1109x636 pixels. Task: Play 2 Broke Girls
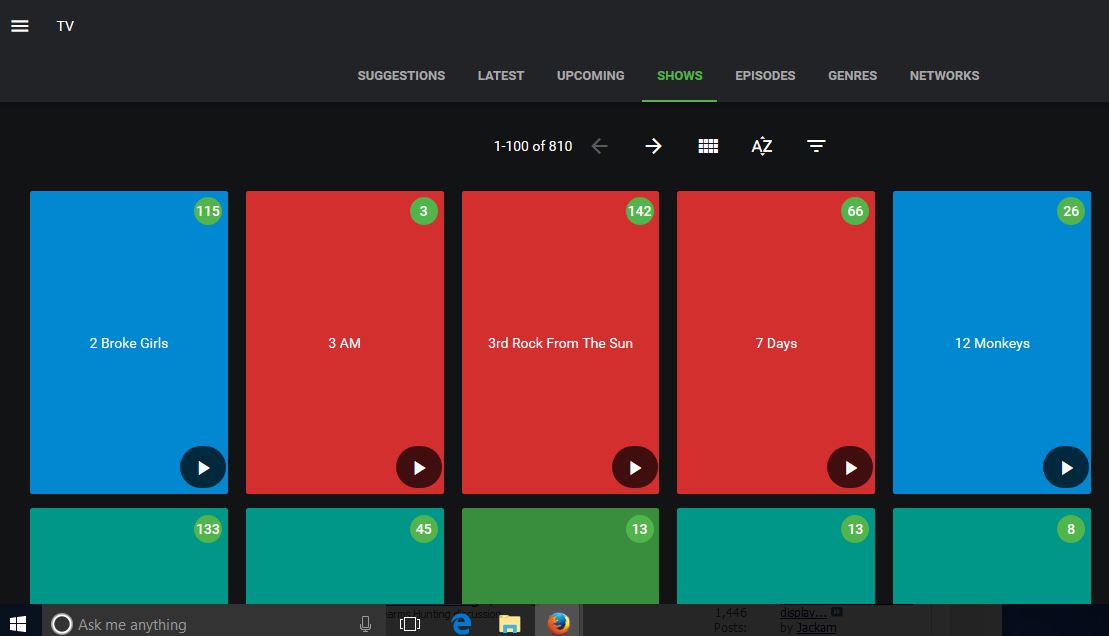coord(203,467)
